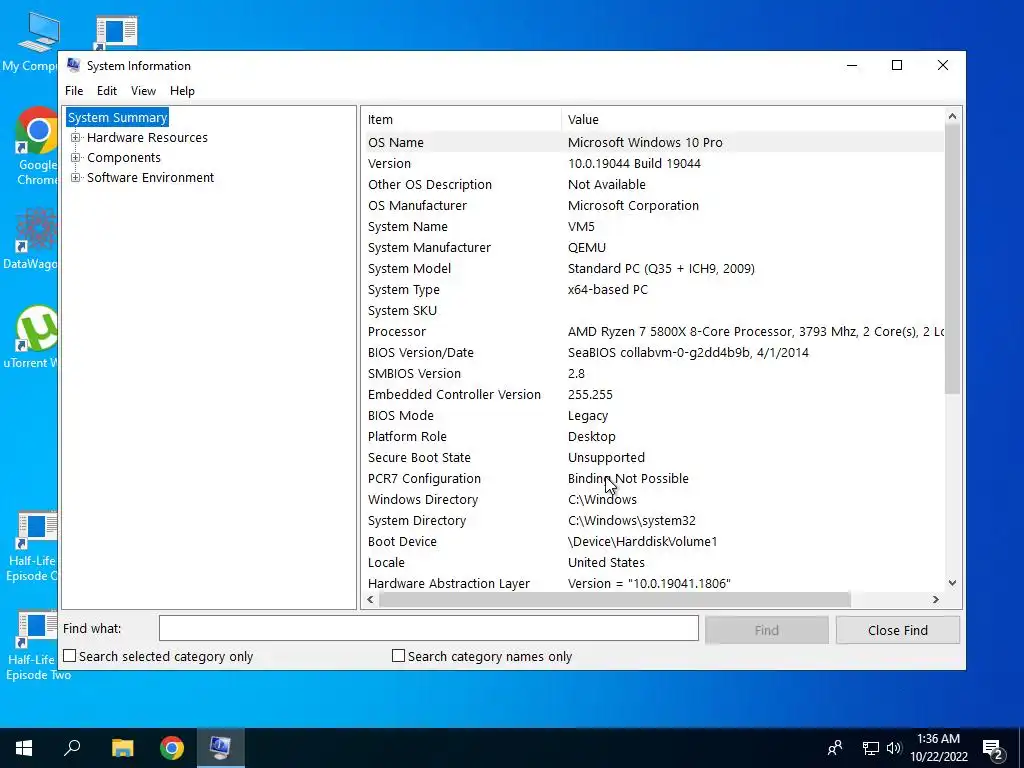
Task: Select the uTorrent desktop shortcut
Action: (33, 337)
